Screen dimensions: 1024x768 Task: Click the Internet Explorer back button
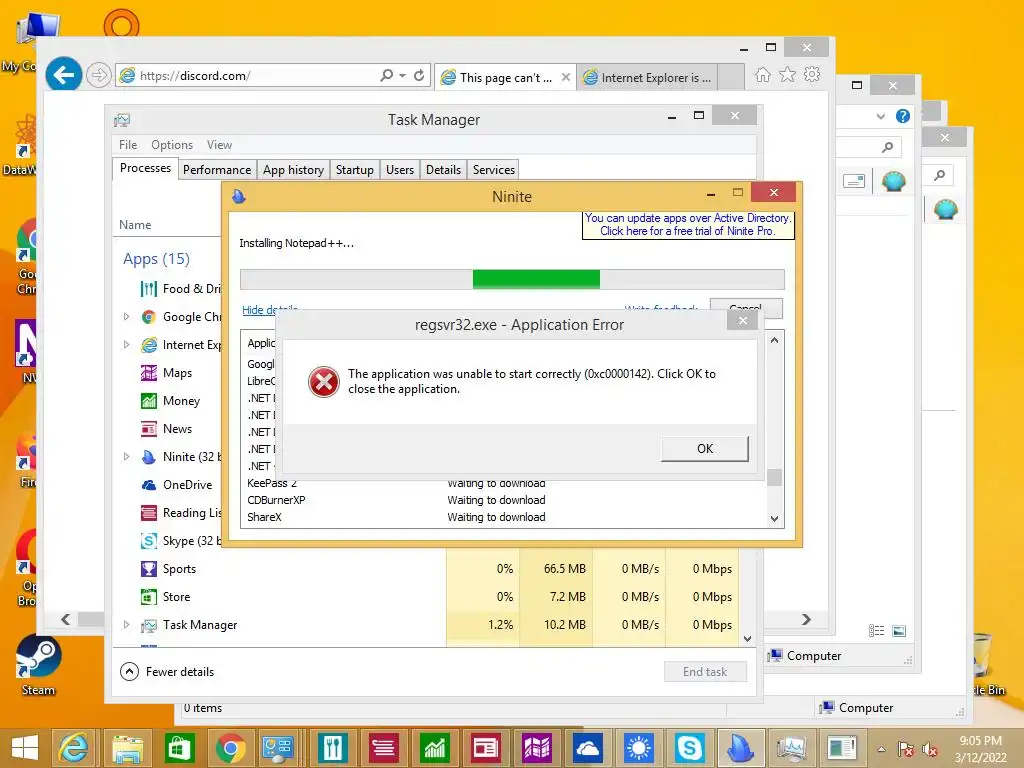[64, 75]
